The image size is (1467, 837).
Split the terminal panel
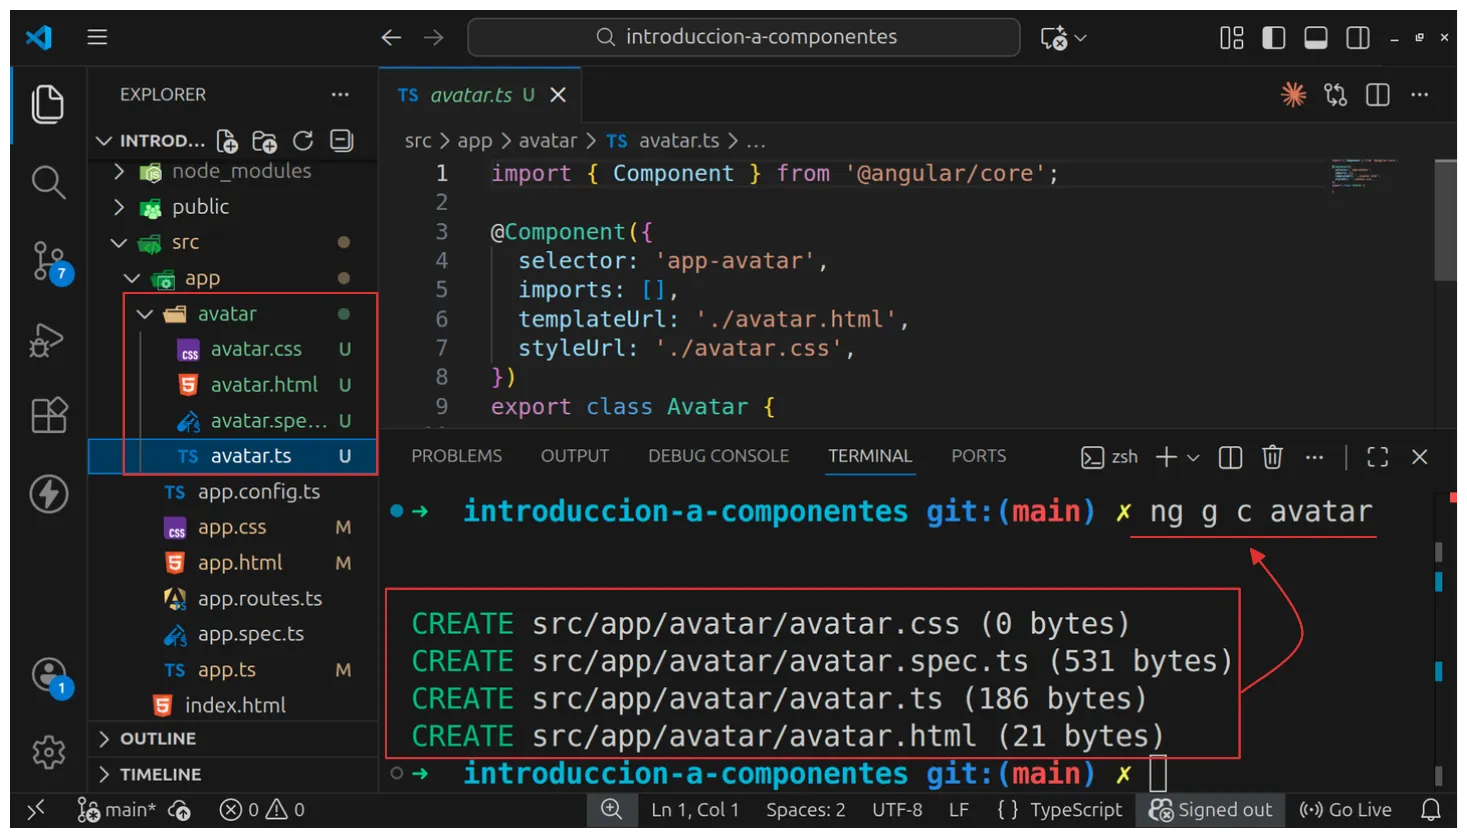point(1230,457)
